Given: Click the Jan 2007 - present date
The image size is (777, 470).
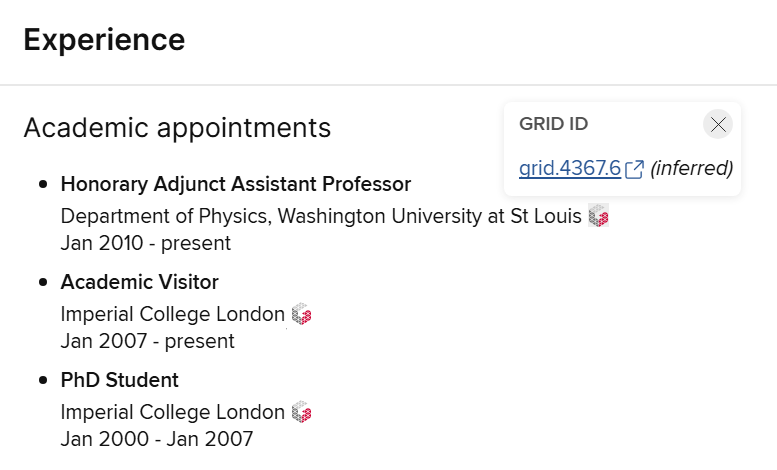Looking at the screenshot, I should [147, 341].
